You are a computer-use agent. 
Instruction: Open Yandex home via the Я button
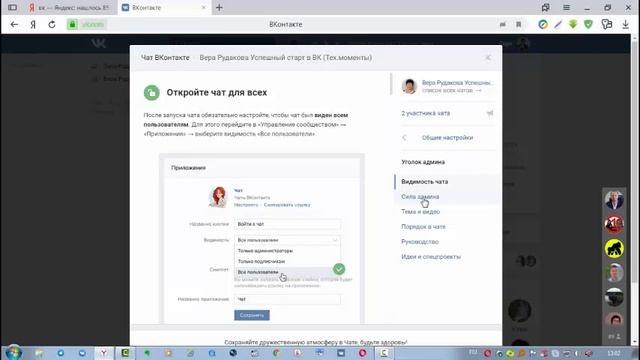[33, 24]
